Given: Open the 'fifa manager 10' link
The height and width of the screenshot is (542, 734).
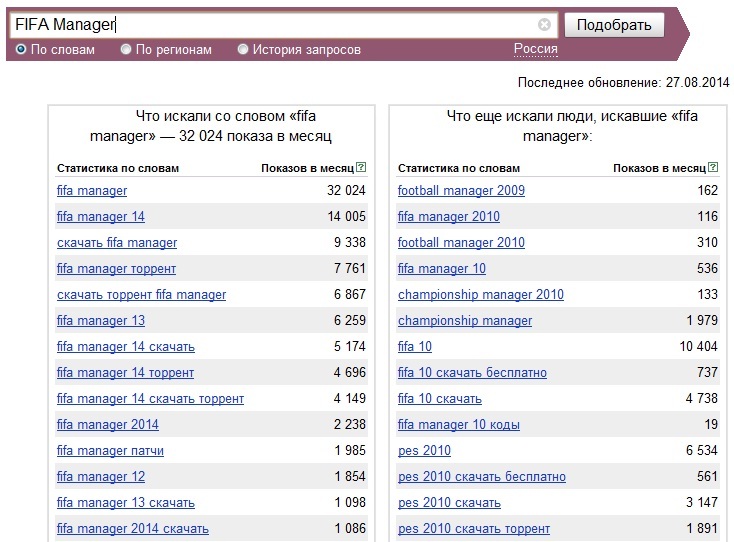Looking at the screenshot, I should tap(442, 269).
